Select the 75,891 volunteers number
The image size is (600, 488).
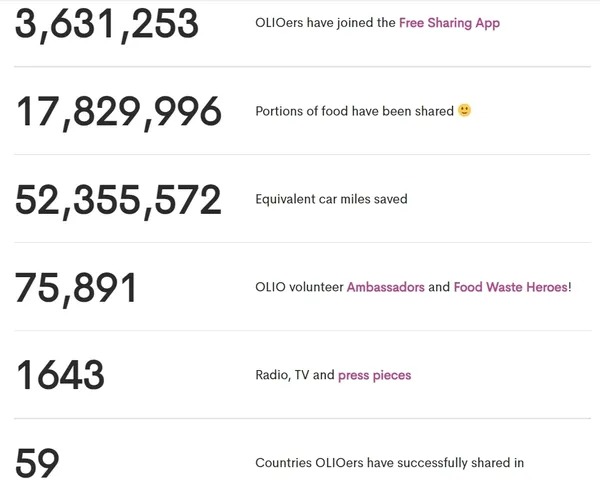pos(75,288)
